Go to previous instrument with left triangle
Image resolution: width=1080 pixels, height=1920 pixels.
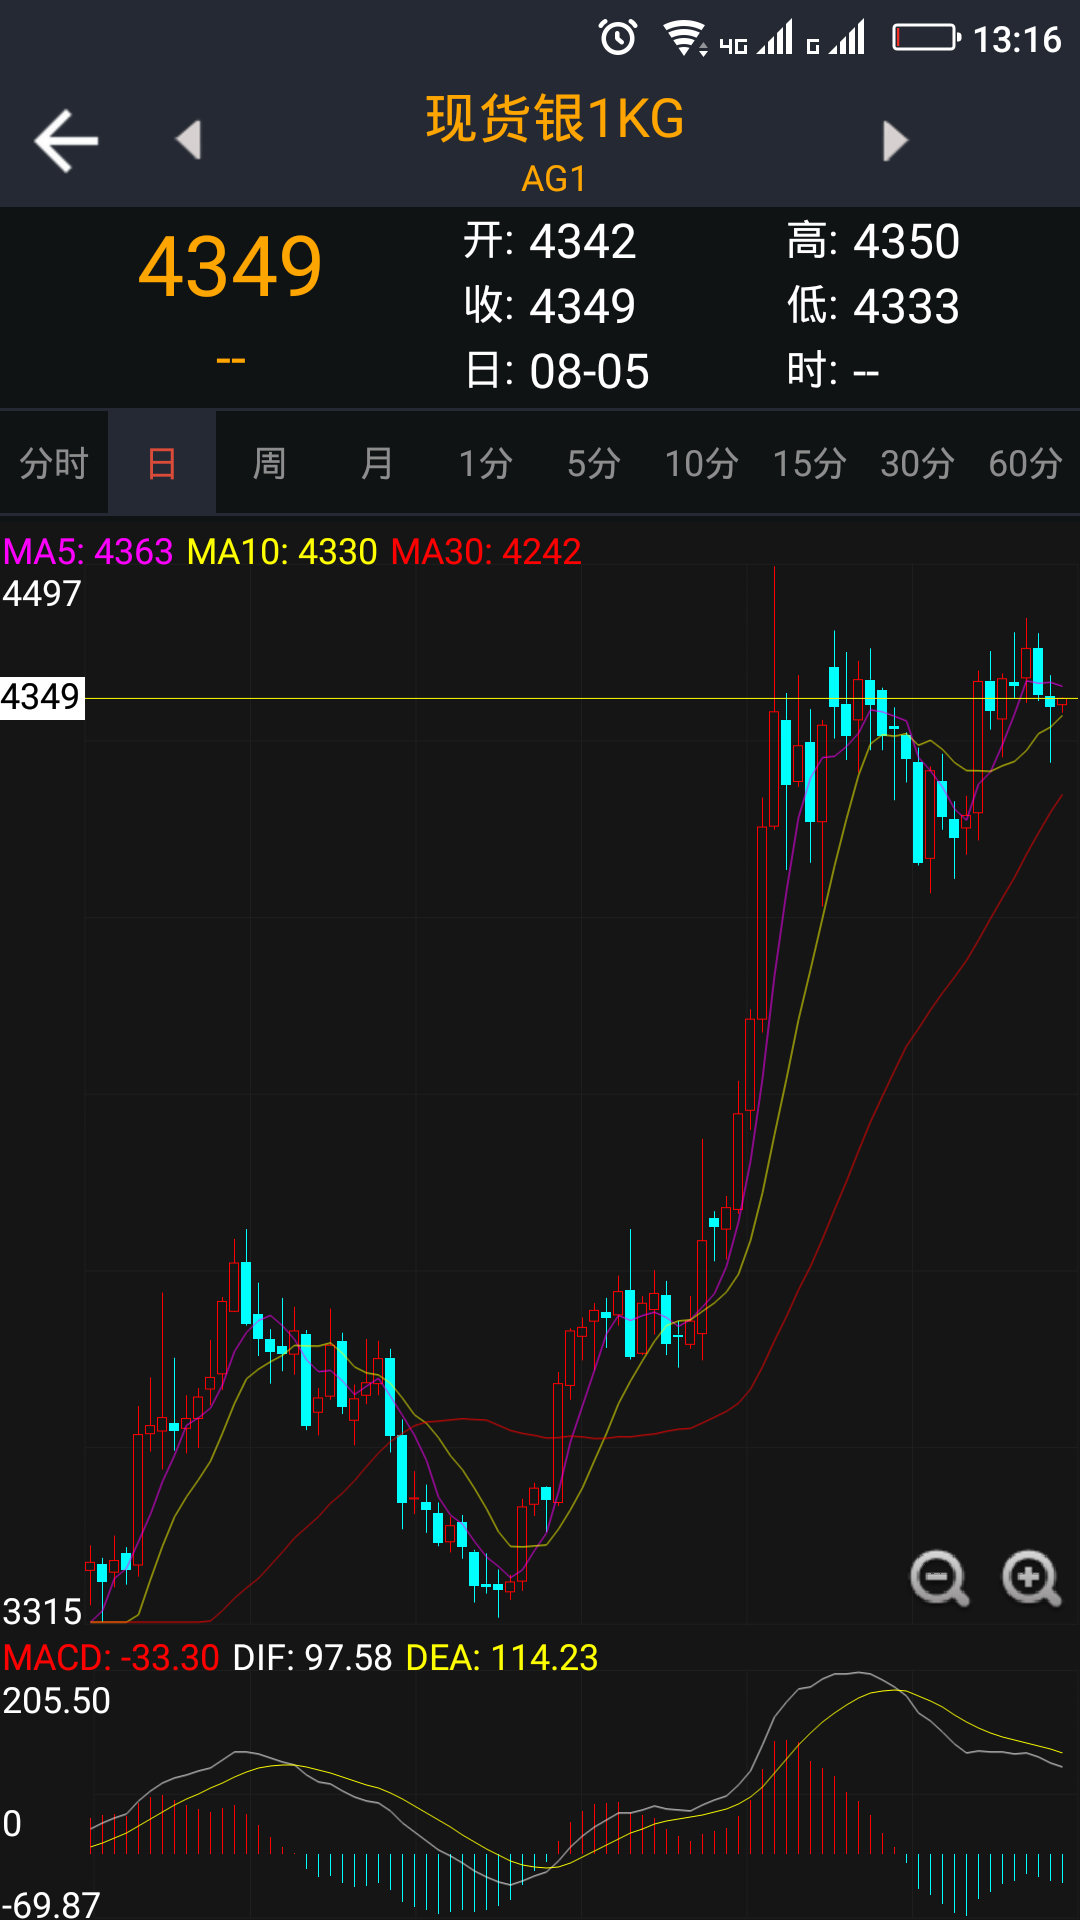(x=188, y=140)
